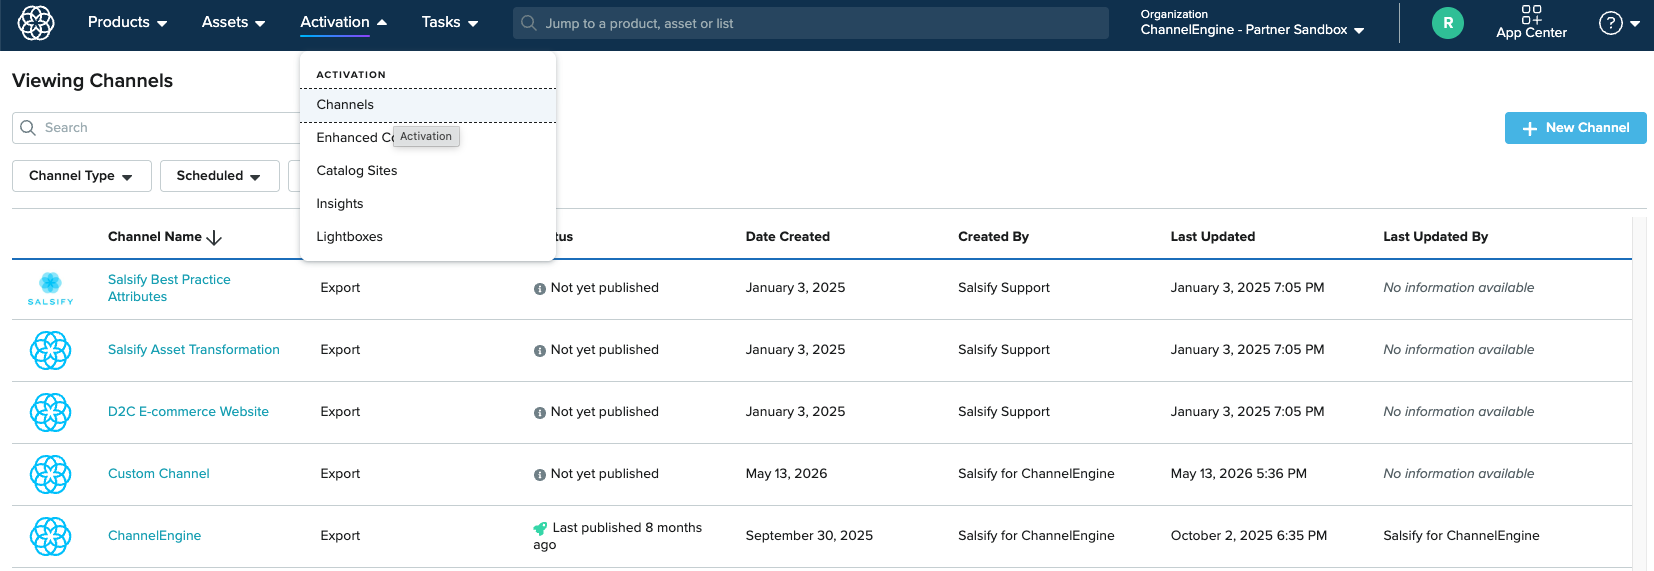Collapse the Activation menu

coord(343,22)
